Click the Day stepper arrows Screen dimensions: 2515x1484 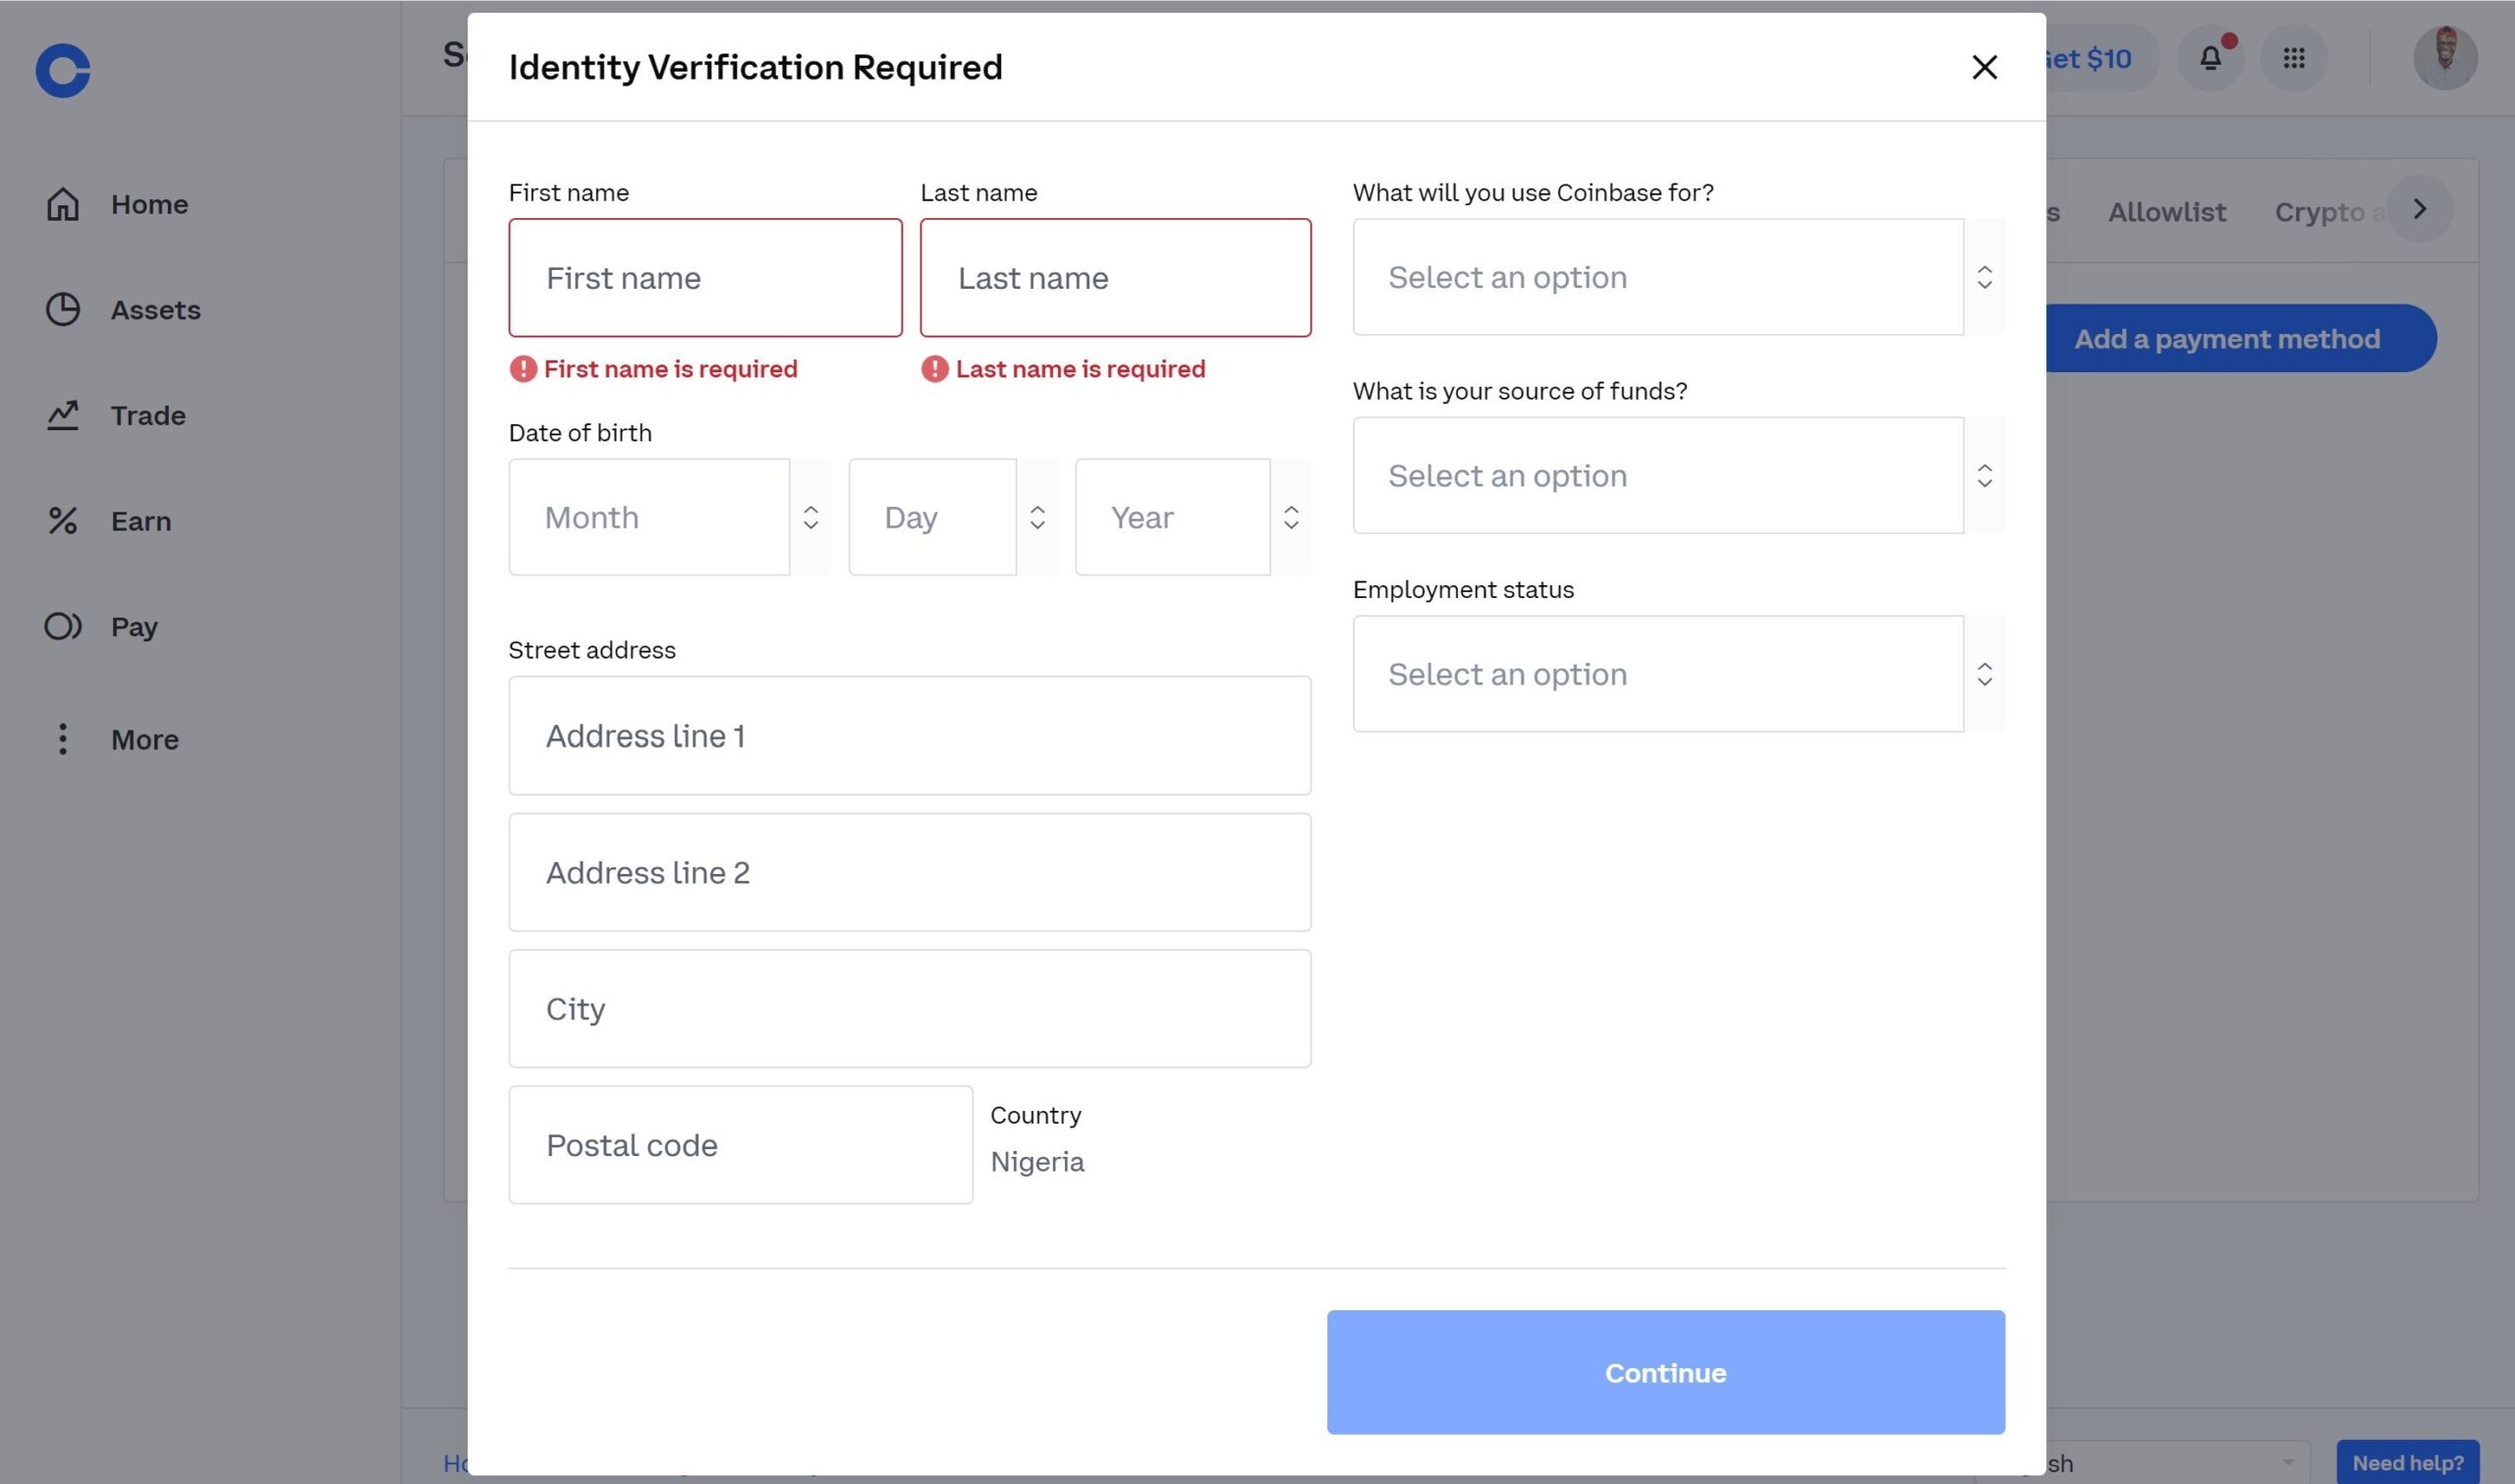coord(1038,517)
